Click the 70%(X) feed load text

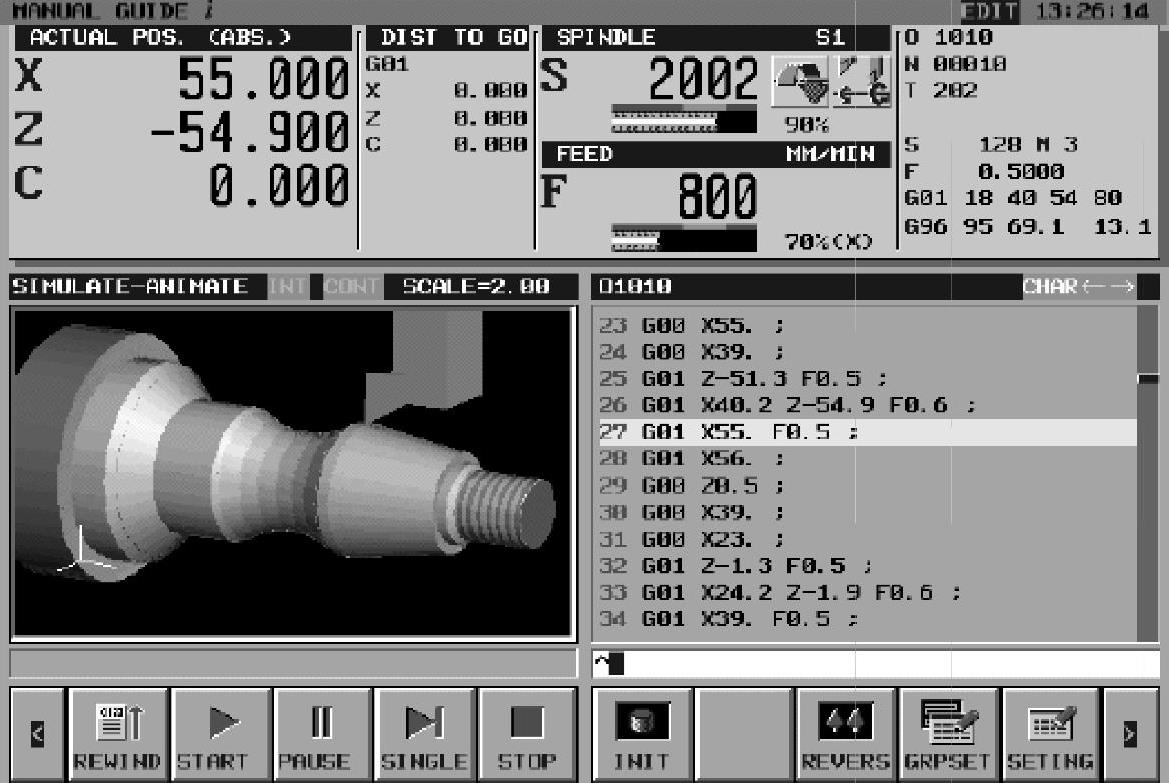click(x=828, y=242)
